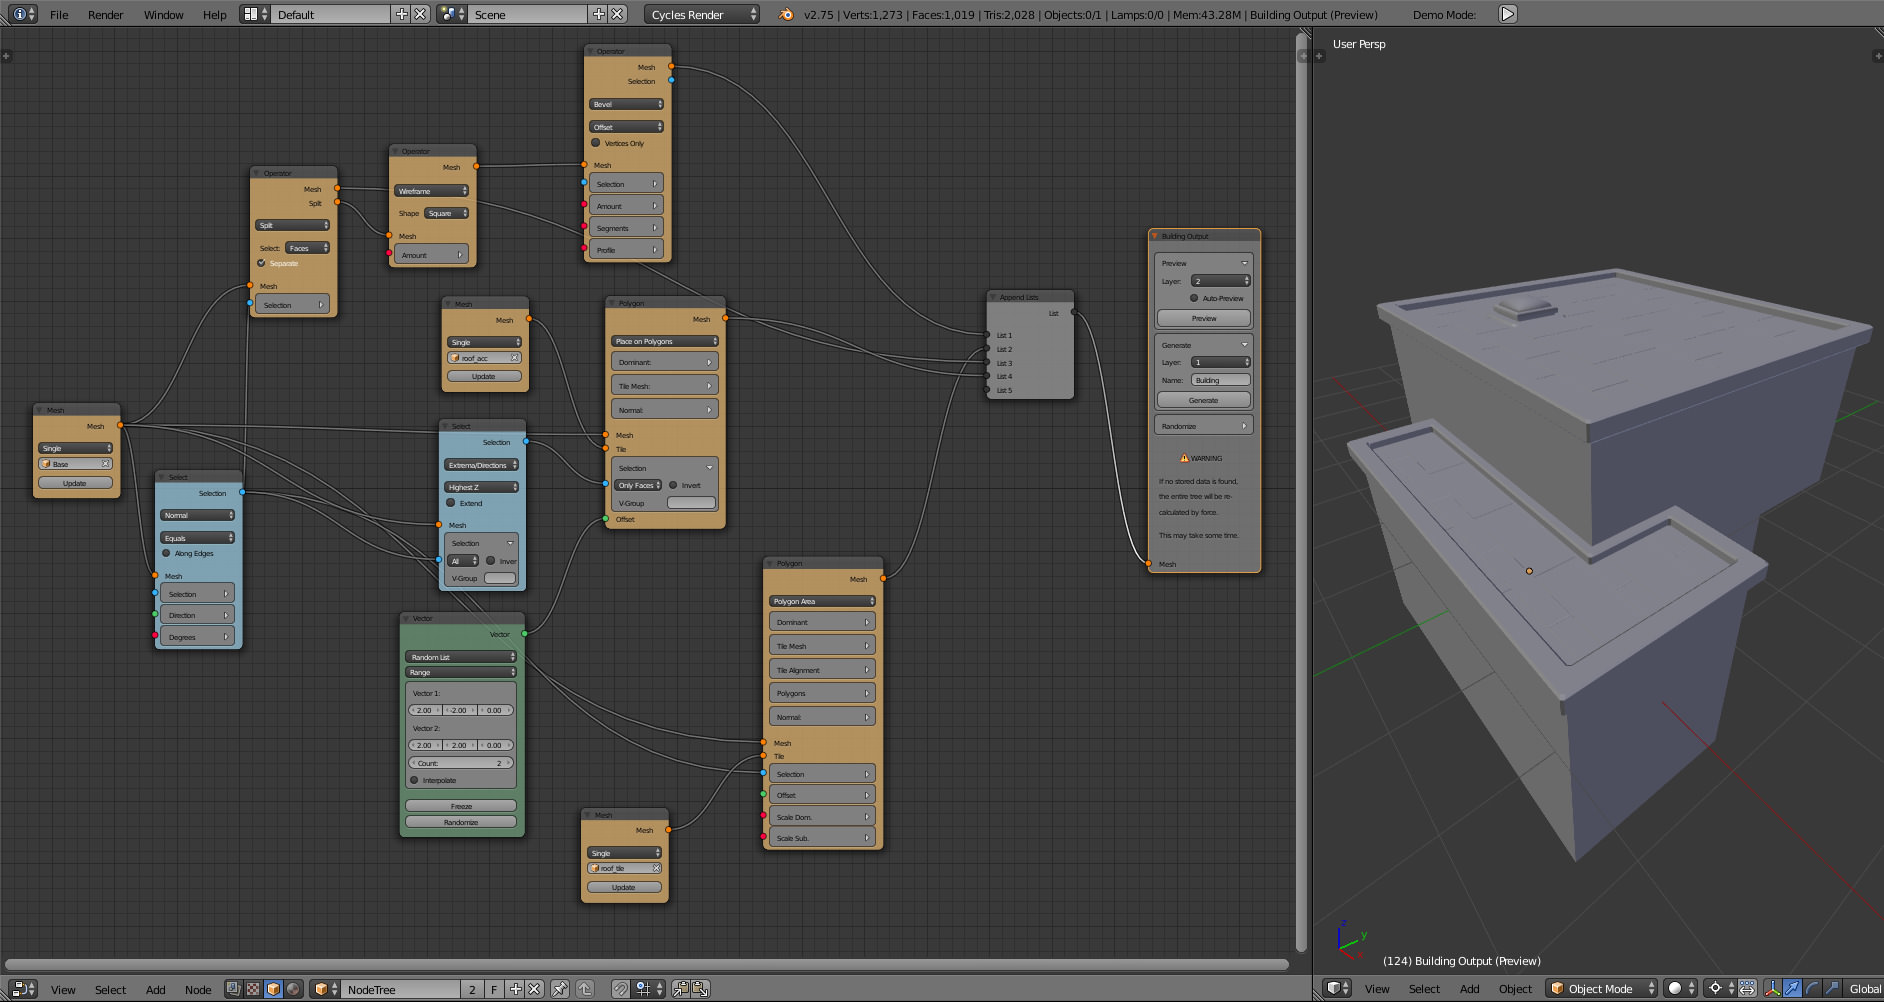Select the compositing sphere tree type icon

pos(293,989)
